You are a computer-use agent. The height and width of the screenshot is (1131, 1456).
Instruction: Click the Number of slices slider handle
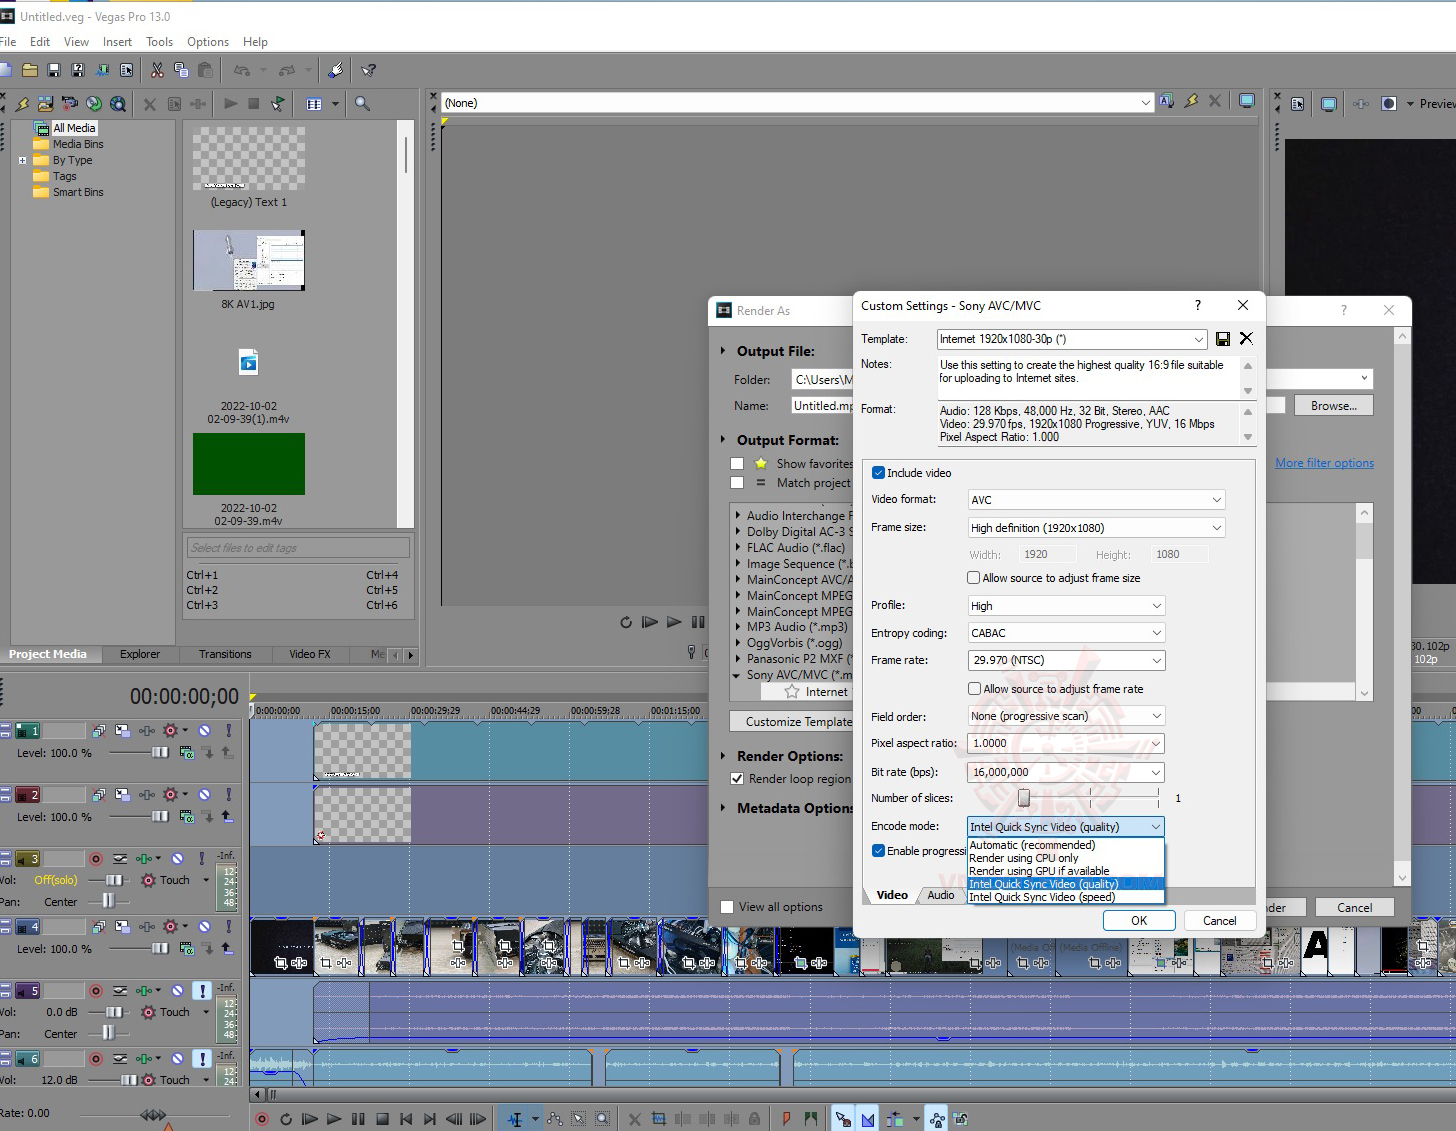pyautogui.click(x=1024, y=798)
